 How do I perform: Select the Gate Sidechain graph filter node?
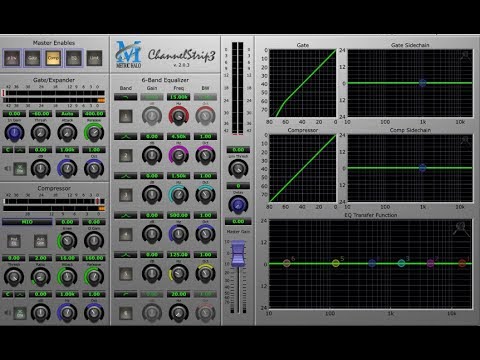(x=422, y=83)
